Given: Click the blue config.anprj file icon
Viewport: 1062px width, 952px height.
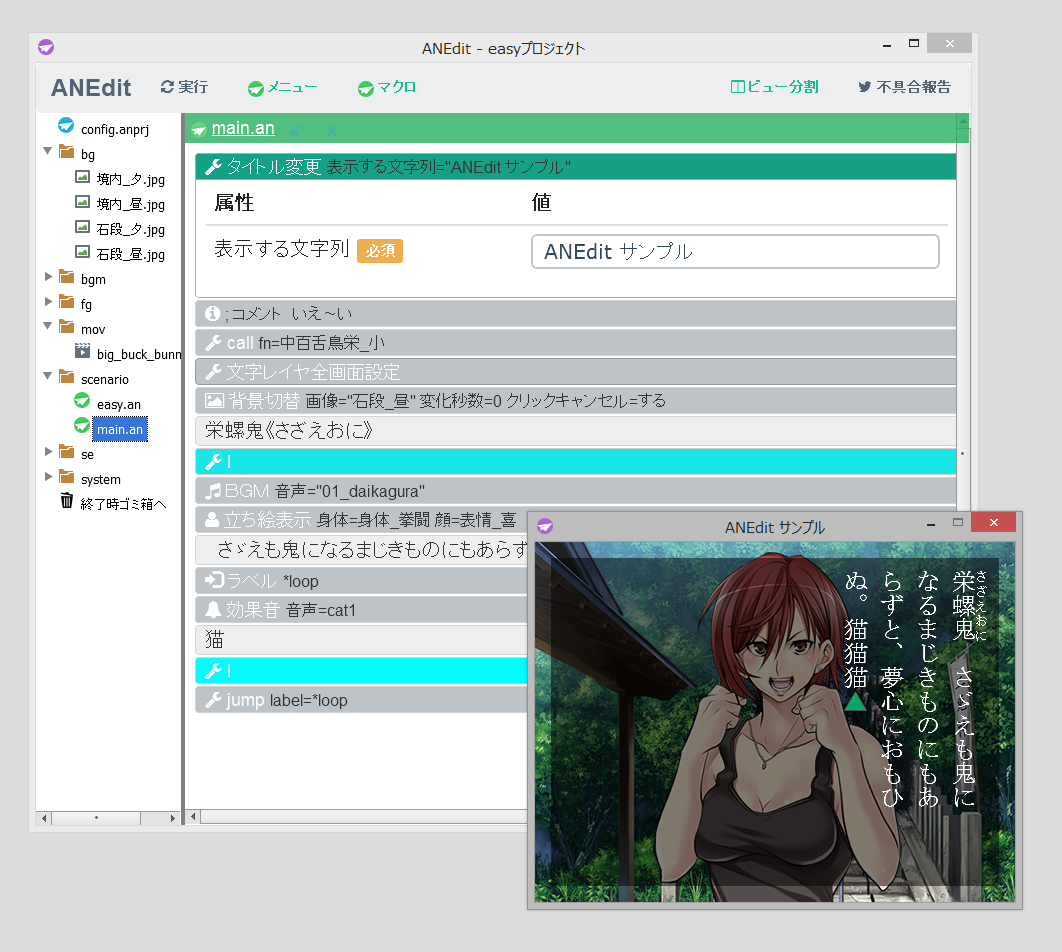Looking at the screenshot, I should click(66, 125).
